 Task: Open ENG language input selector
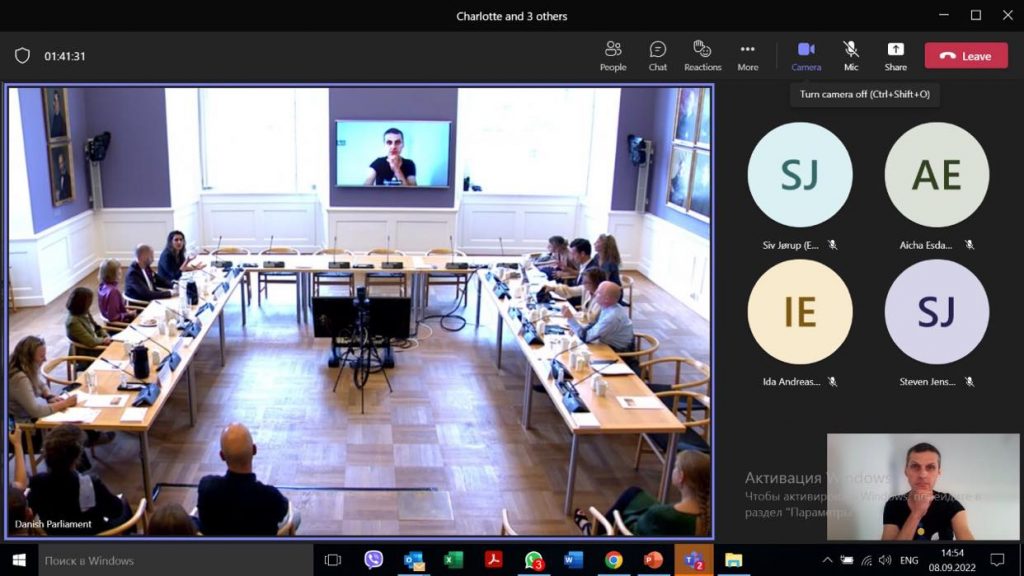(909, 560)
